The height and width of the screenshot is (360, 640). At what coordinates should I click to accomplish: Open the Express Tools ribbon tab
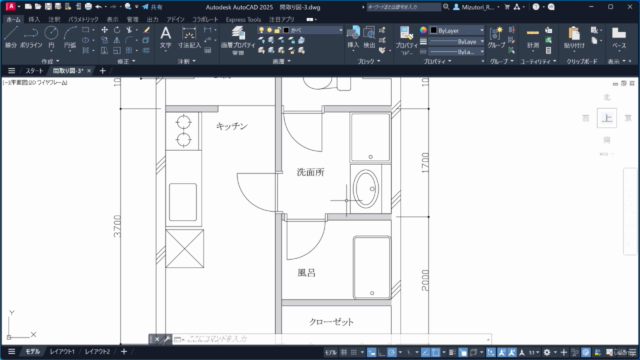(243, 19)
